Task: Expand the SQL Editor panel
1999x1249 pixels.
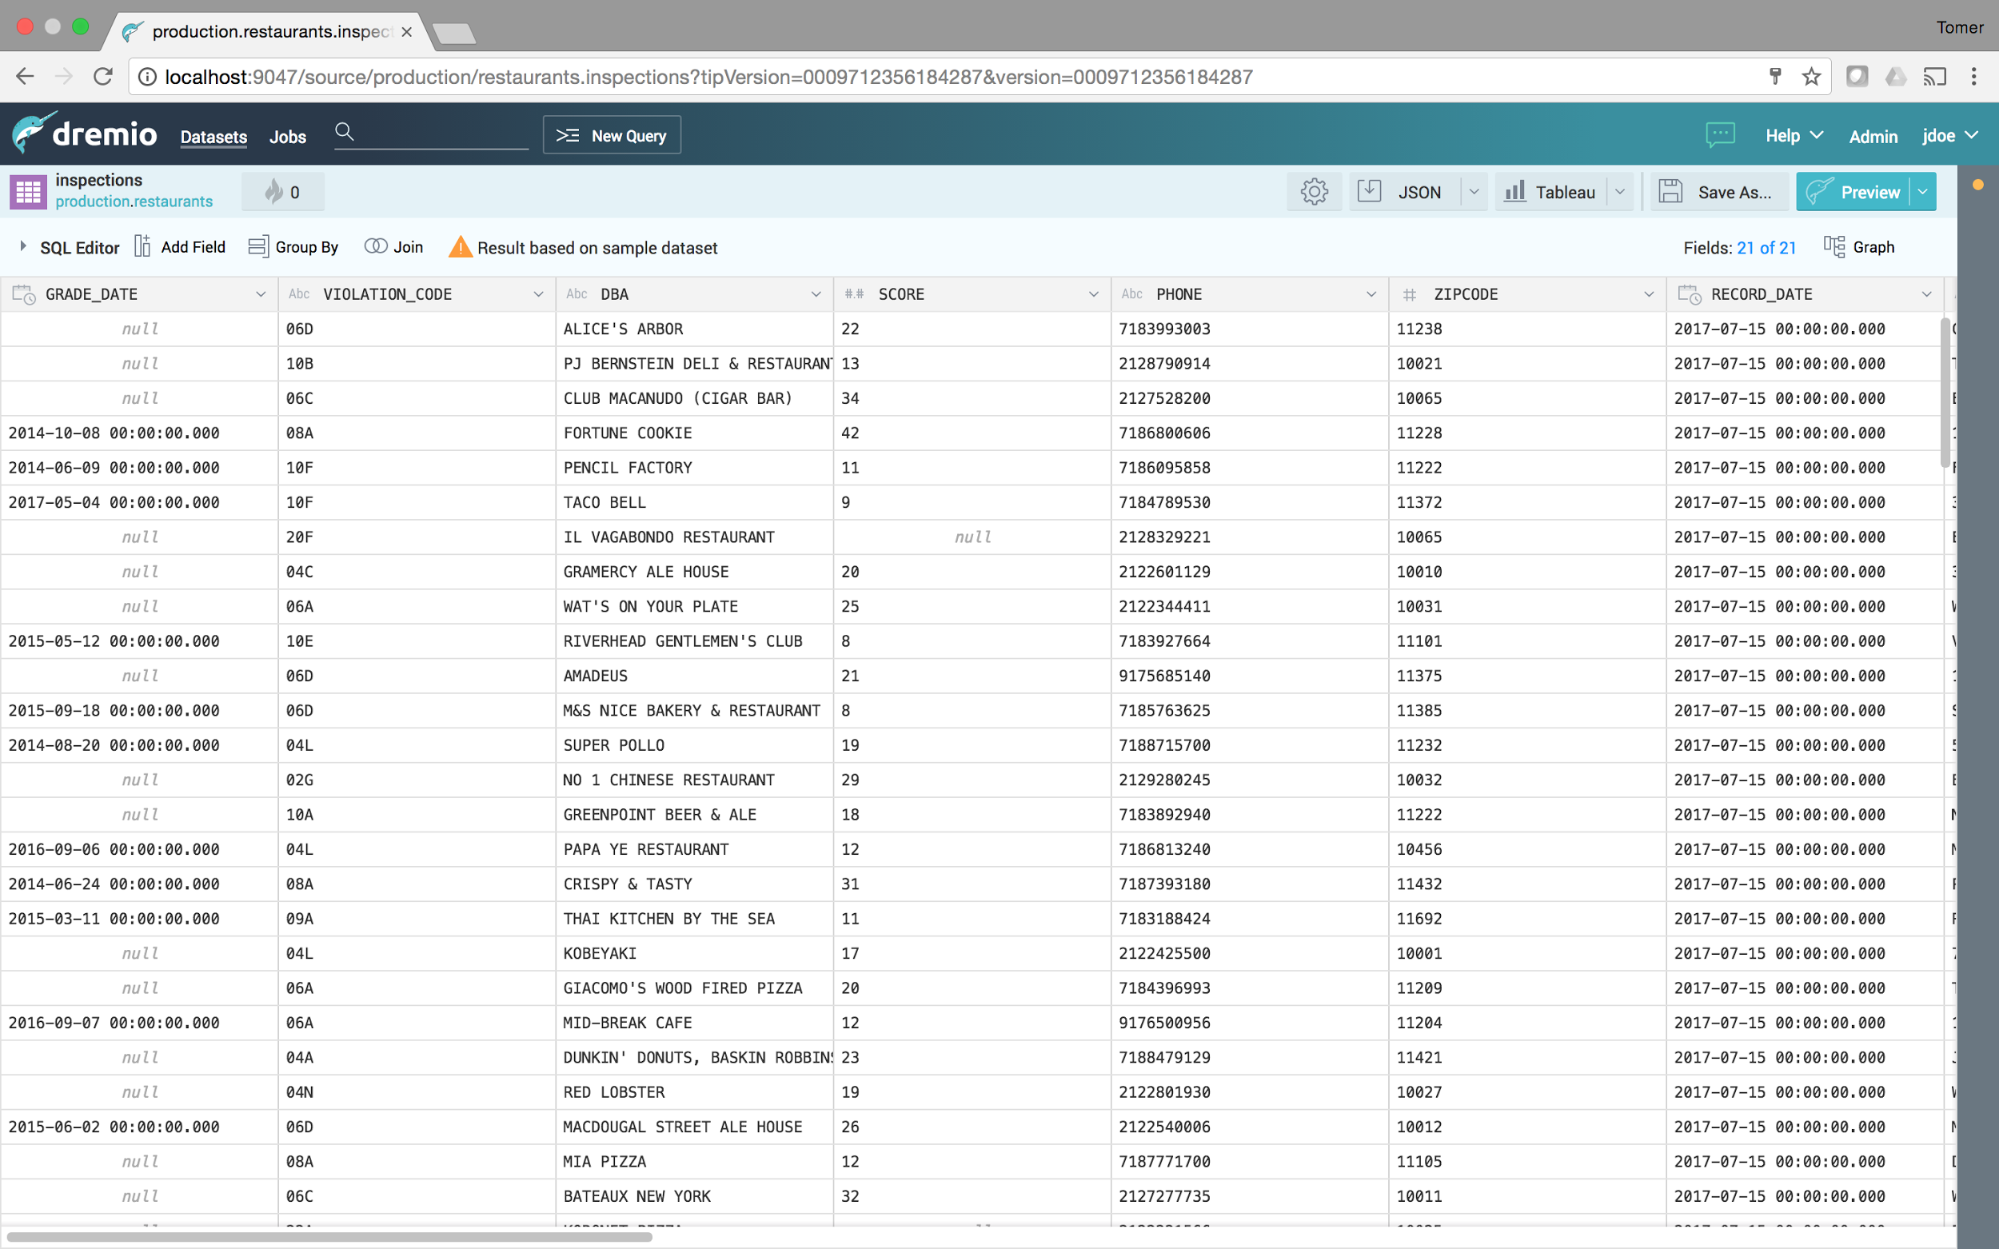Action: pos(69,247)
